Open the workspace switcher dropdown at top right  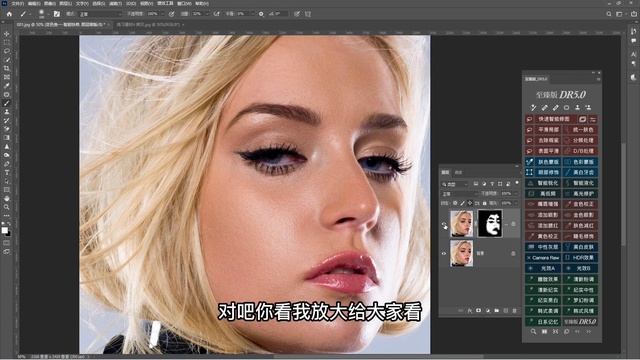(x=620, y=14)
